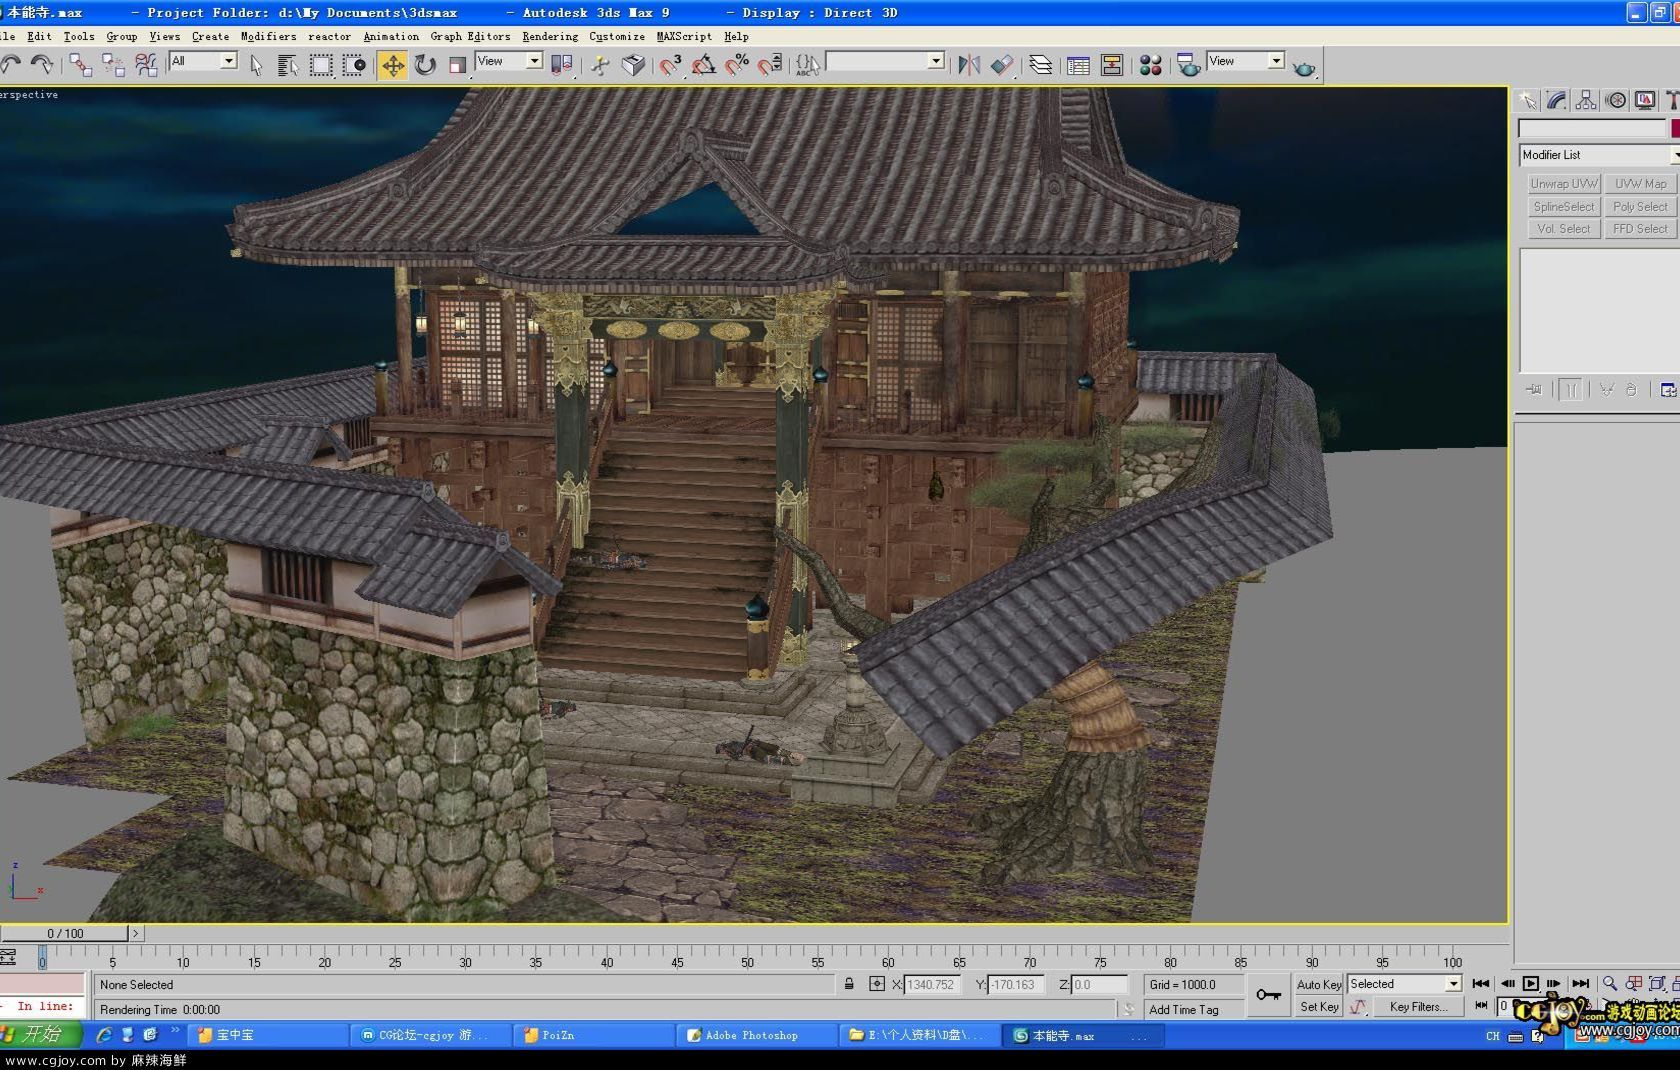Click the Add Time Tag area
The width and height of the screenshot is (1680, 1070).
tap(1194, 1009)
